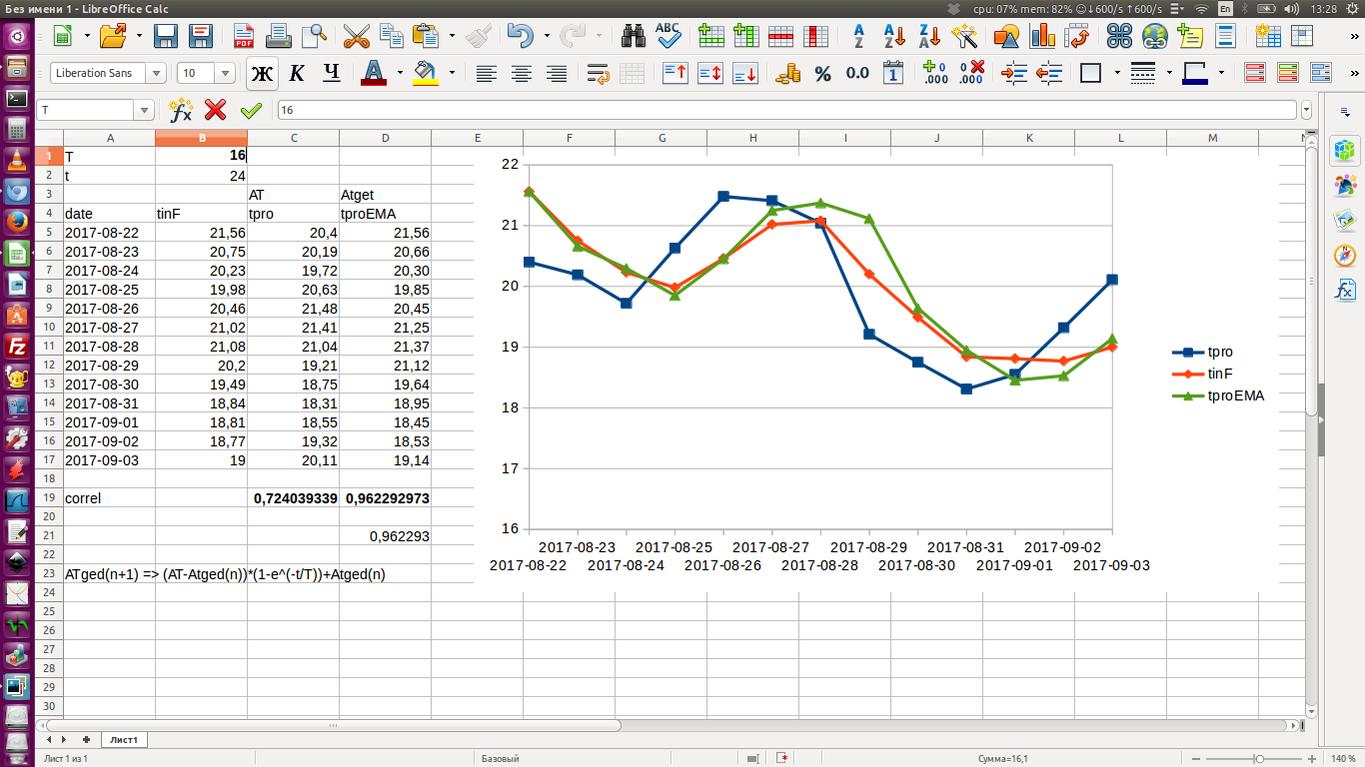Screen dimensions: 1365x767
Task: Select the Лист1 sheet tab
Action: coord(124,739)
